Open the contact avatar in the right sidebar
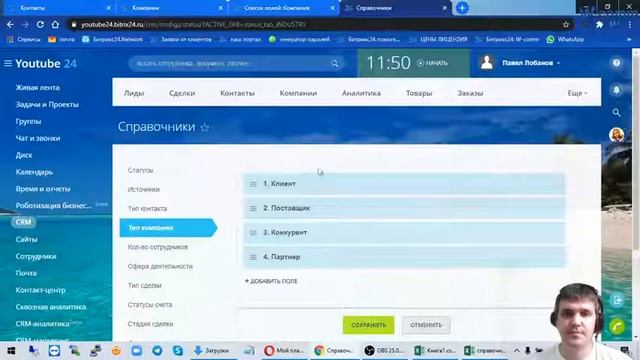The image size is (640, 360). [x=616, y=134]
